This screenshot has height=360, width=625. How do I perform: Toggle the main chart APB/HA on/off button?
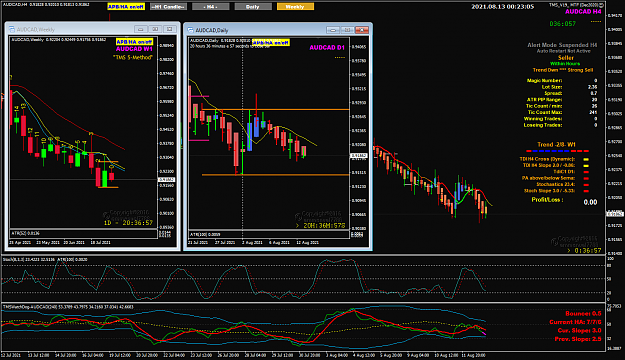pyautogui.click(x=126, y=7)
